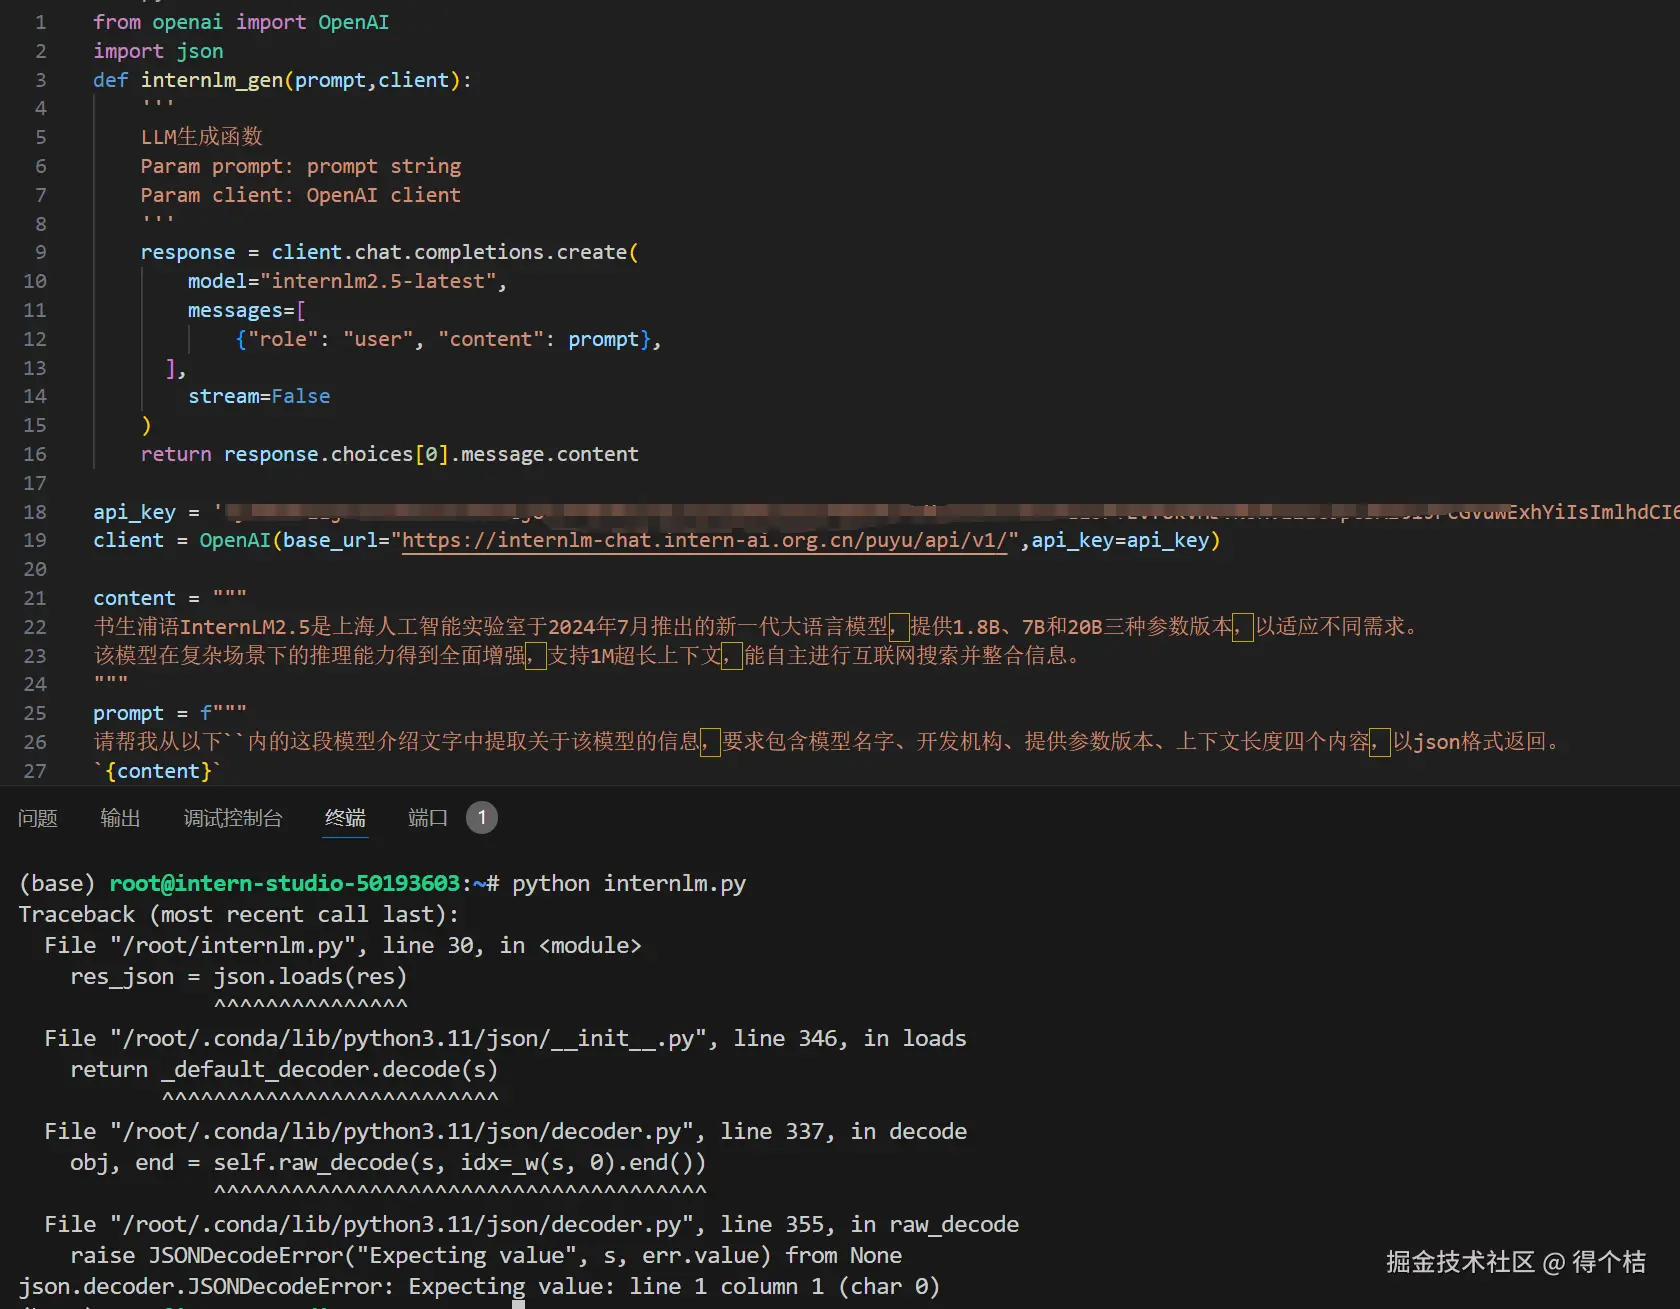Click the 'return response.choices[0].message.content' line
1680x1309 pixels.
point(390,454)
